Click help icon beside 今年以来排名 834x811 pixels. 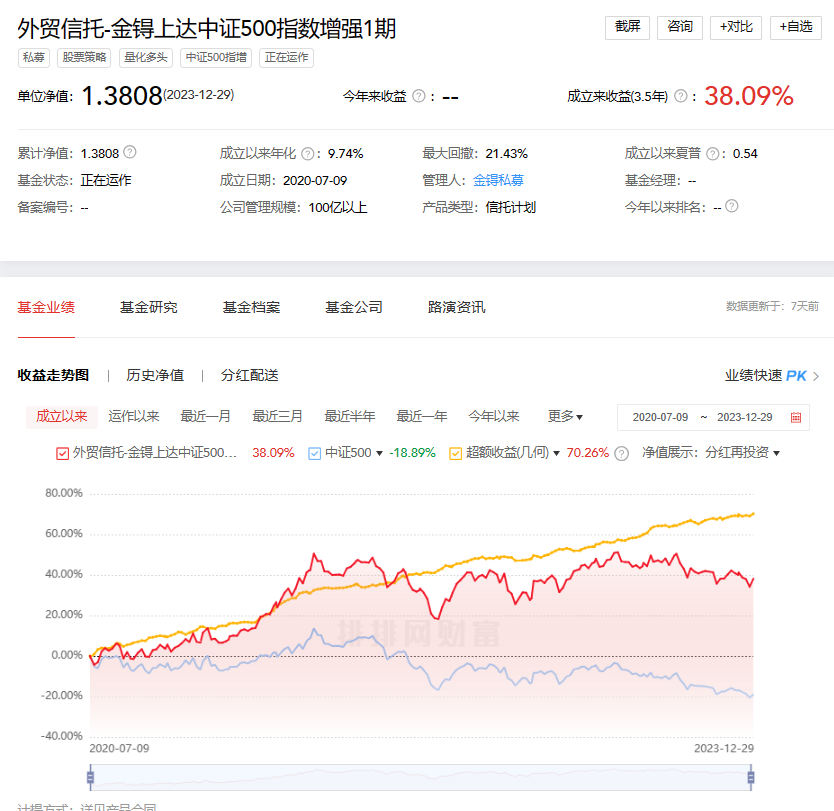click(x=732, y=206)
